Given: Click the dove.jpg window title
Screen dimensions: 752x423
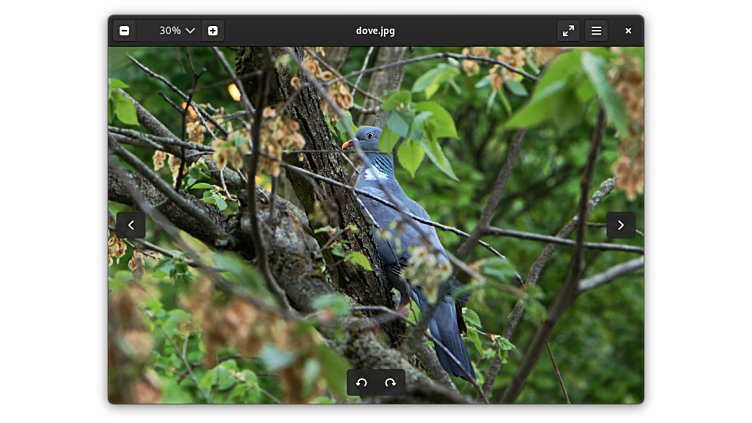Looking at the screenshot, I should tap(375, 31).
